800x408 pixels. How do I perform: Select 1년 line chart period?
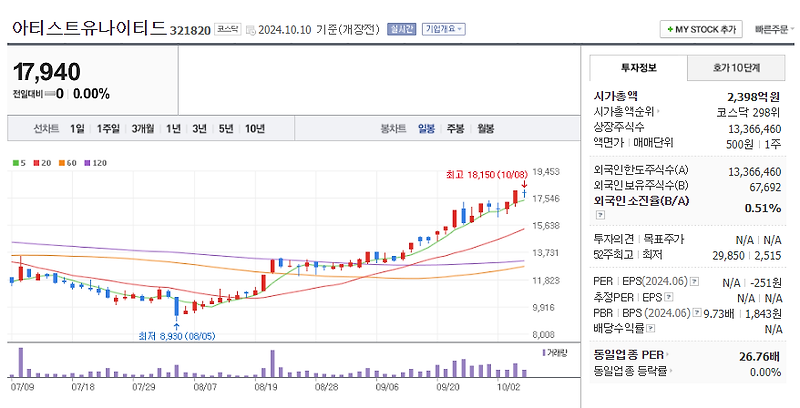pos(173,129)
